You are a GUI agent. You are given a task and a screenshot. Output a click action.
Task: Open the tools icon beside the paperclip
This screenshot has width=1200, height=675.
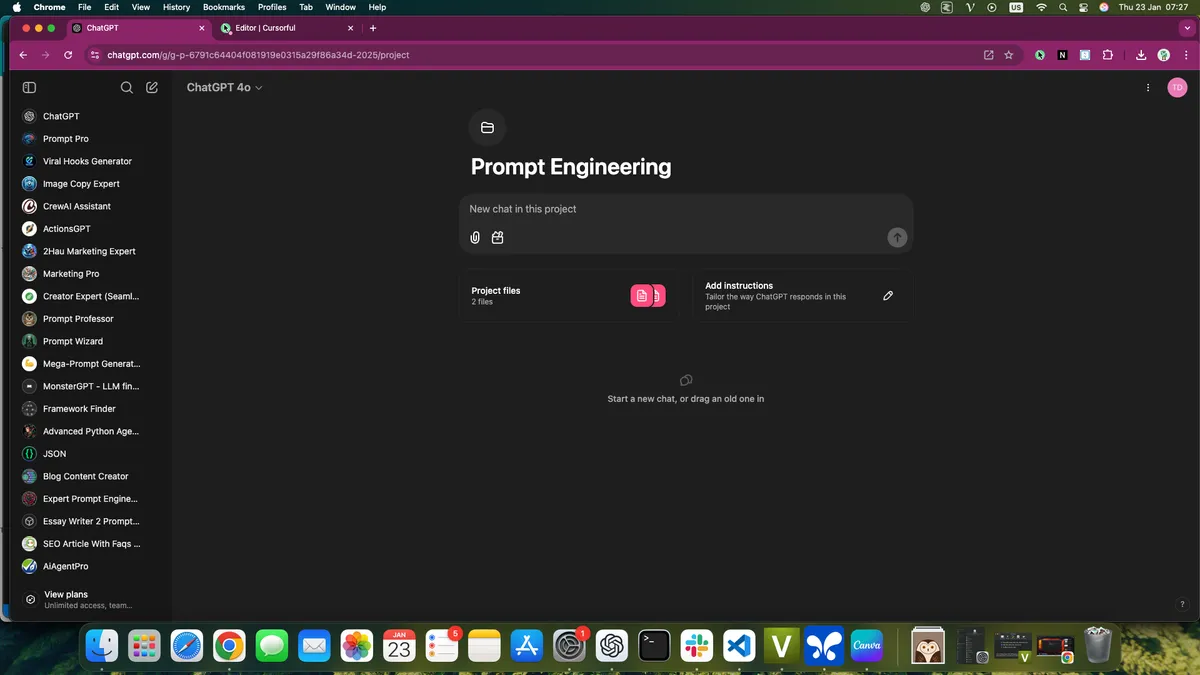[497, 237]
